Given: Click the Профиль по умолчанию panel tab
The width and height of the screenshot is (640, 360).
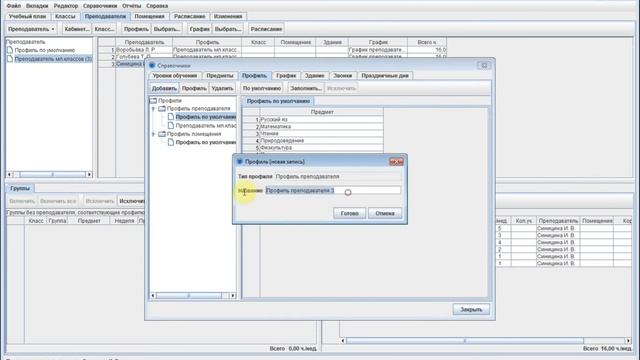Looking at the screenshot, I should click(278, 101).
